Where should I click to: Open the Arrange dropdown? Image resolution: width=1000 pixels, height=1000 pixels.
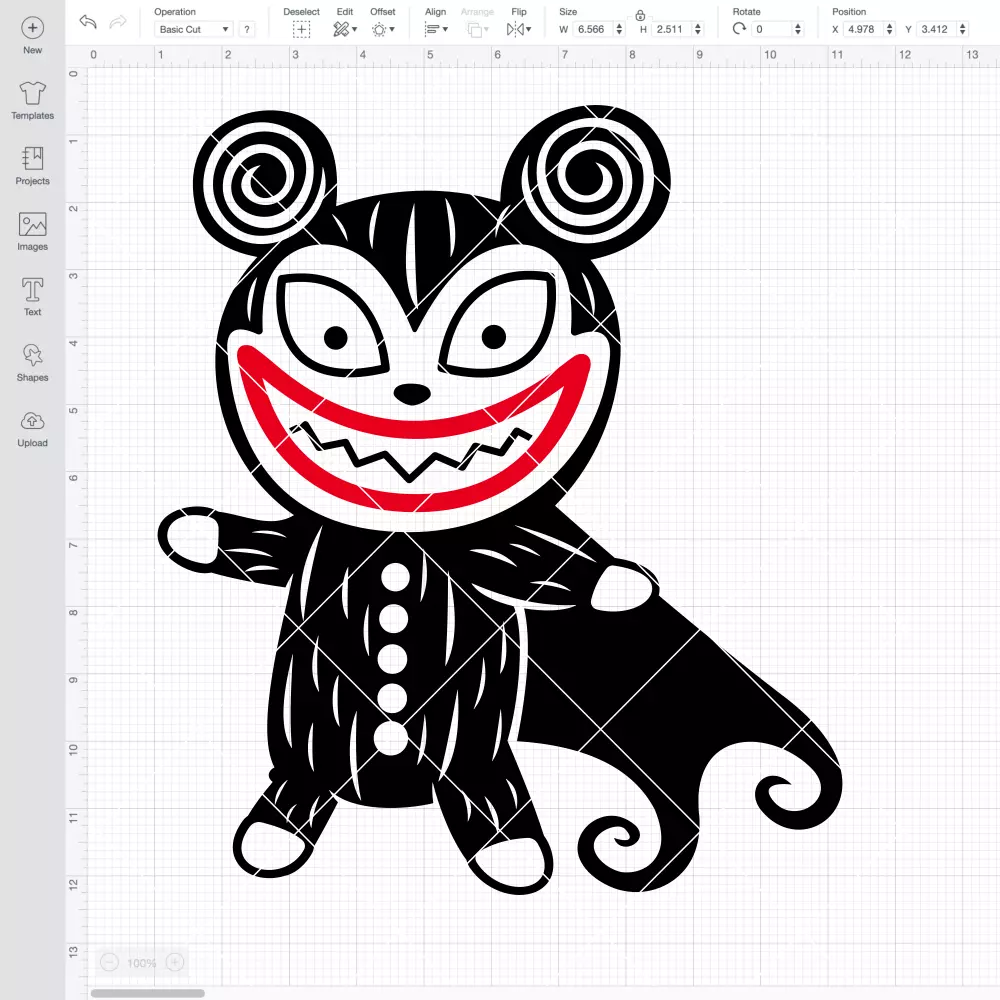(x=478, y=29)
